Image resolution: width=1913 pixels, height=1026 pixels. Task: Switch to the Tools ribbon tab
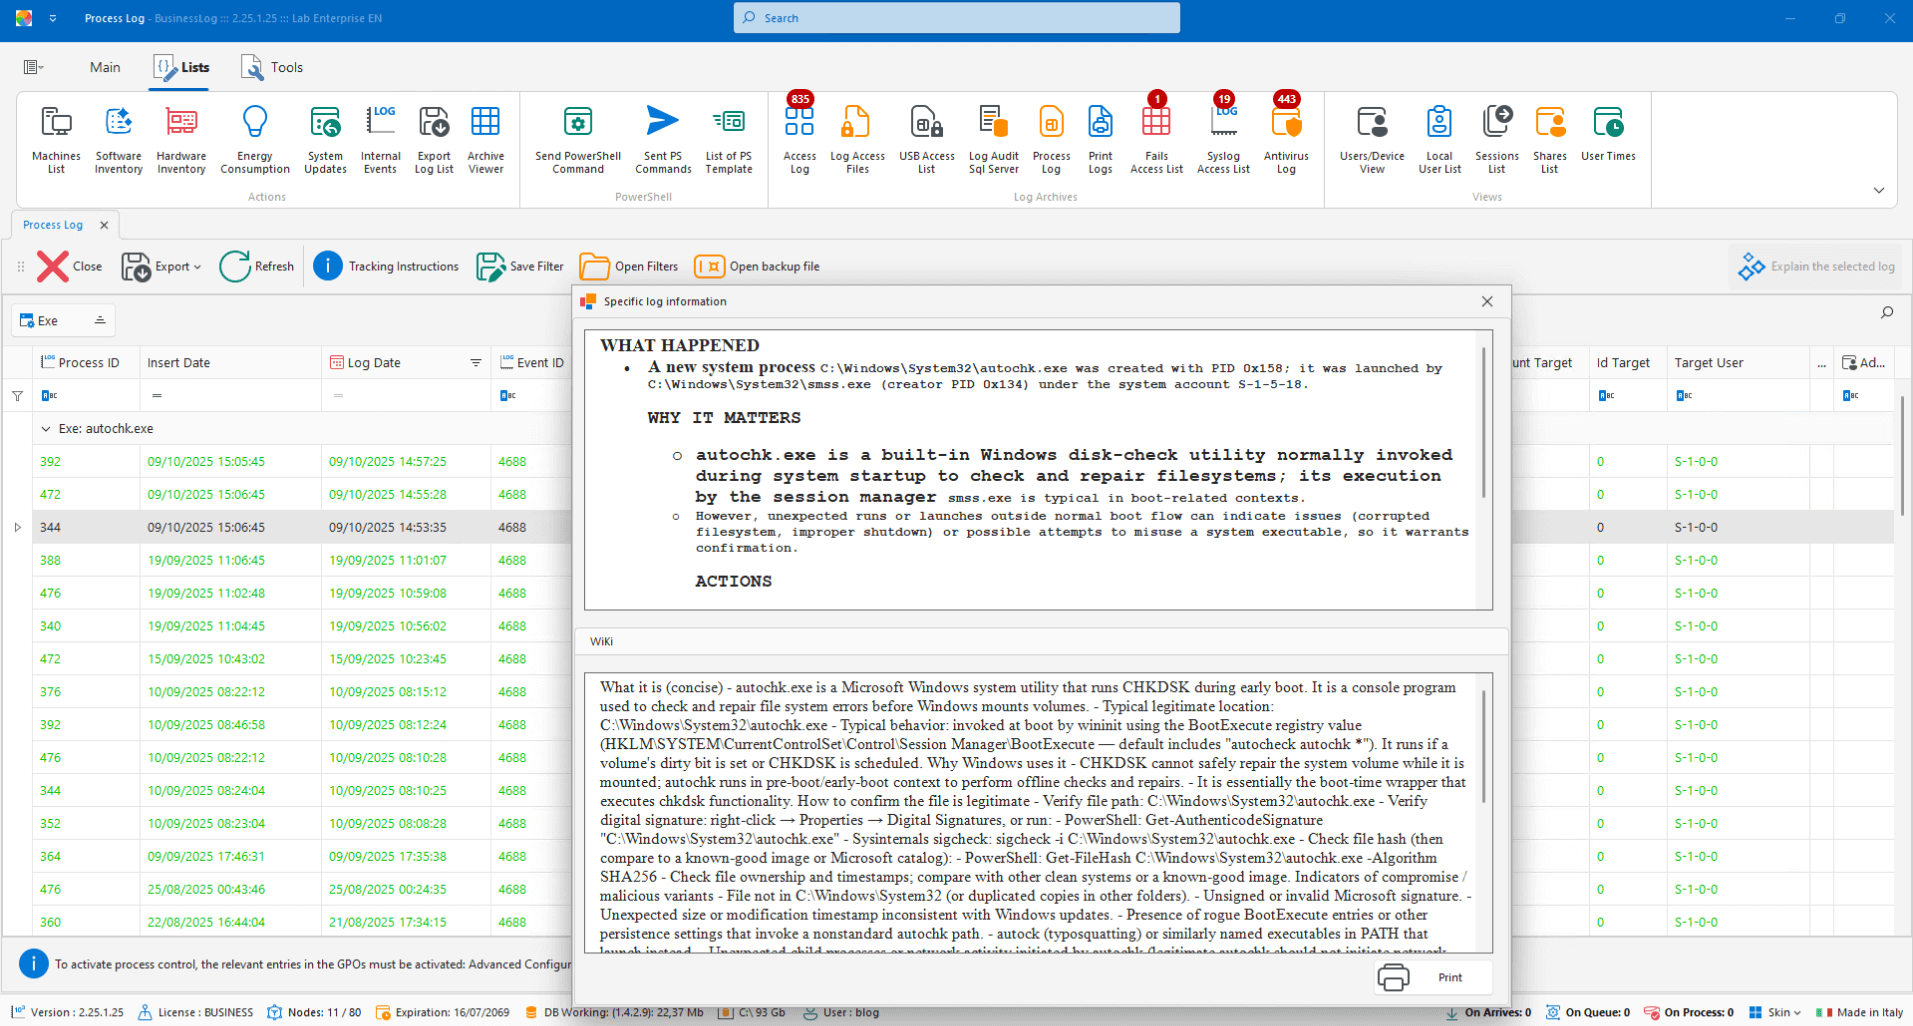(x=272, y=67)
